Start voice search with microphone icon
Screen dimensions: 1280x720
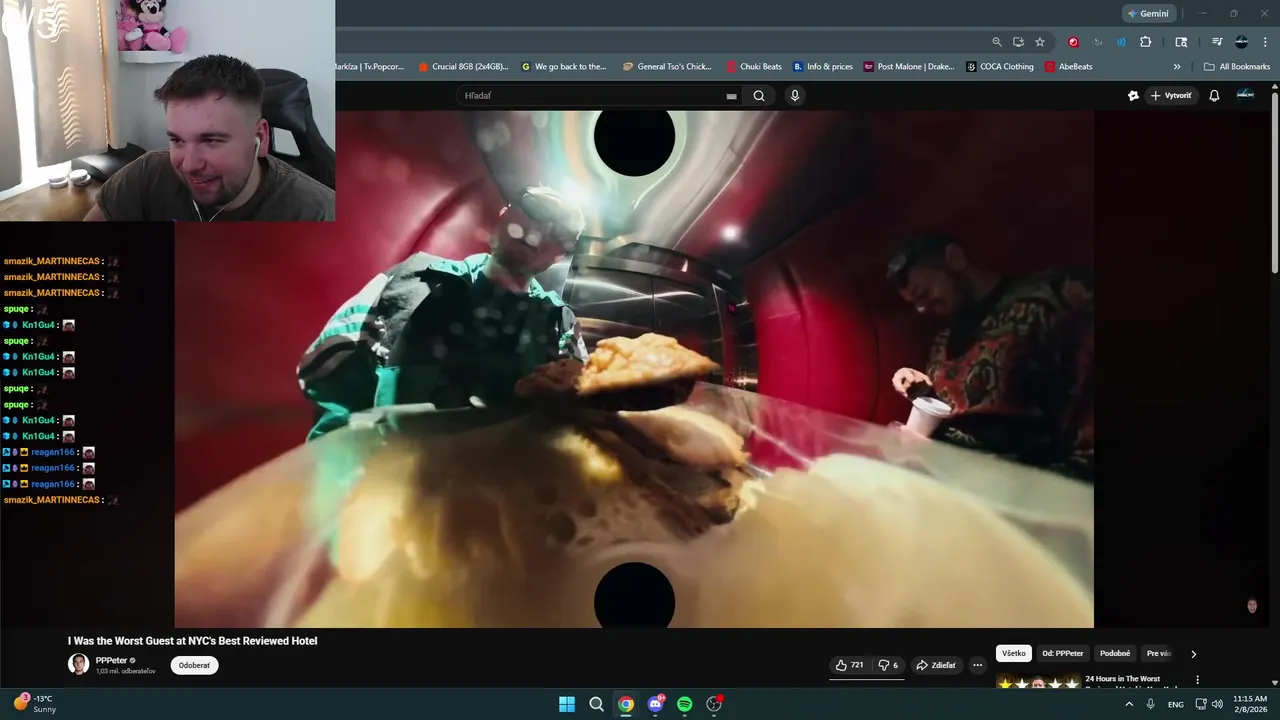click(x=795, y=96)
